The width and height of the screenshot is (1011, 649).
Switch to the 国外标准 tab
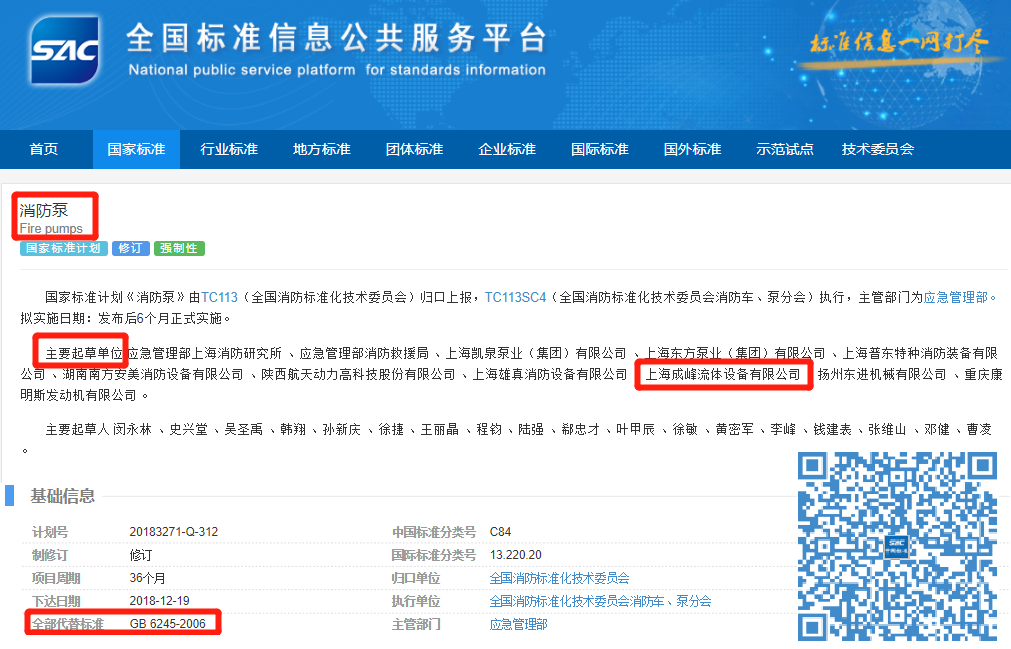[x=691, y=147]
